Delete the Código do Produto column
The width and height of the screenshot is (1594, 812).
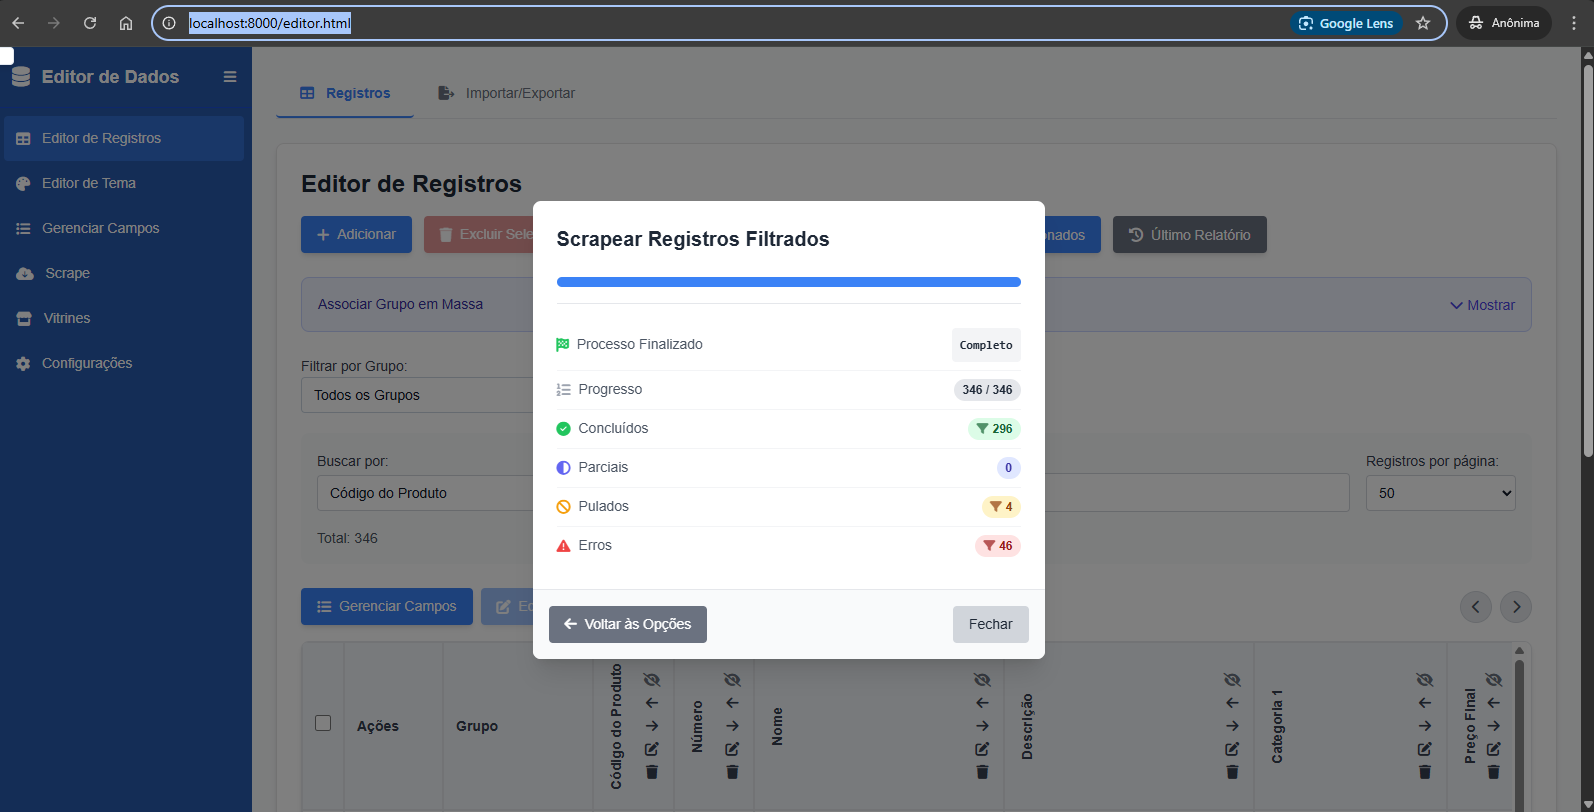[652, 772]
